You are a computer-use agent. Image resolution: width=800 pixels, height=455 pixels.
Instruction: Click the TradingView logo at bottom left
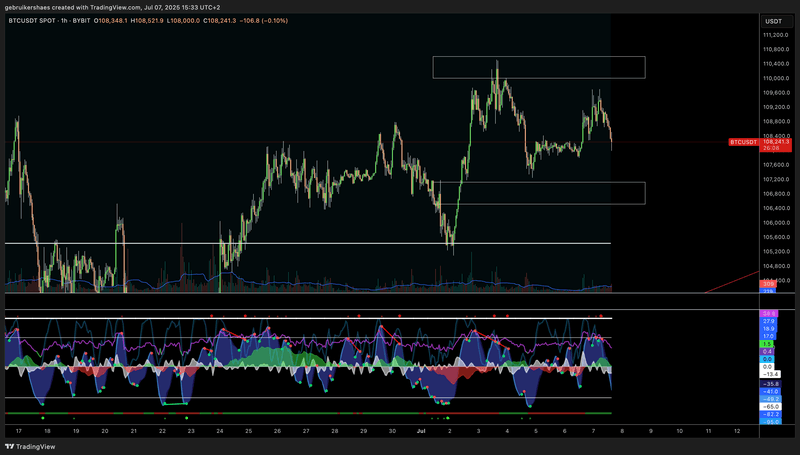(30, 447)
